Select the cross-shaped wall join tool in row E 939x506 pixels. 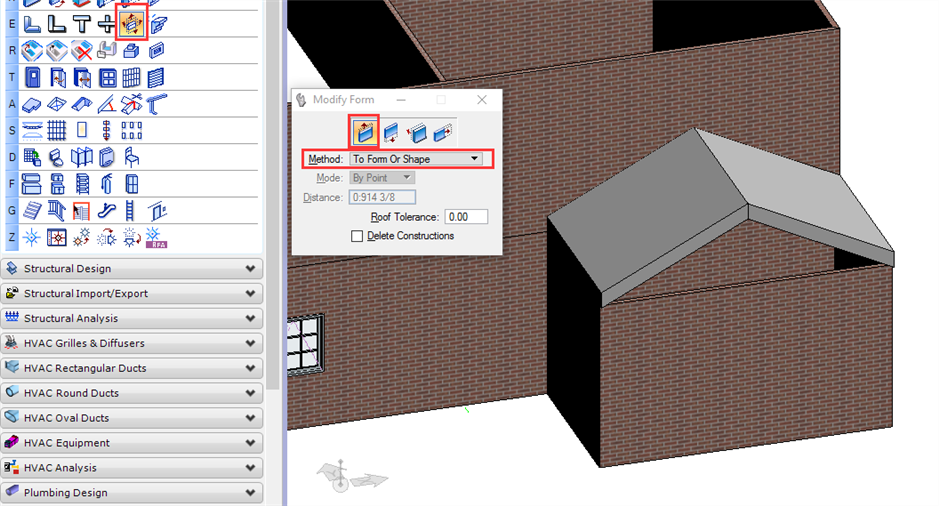click(107, 25)
